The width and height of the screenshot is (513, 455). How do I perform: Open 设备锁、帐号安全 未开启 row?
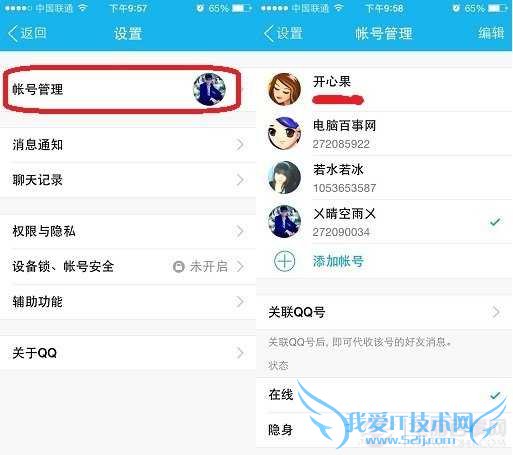(x=128, y=266)
